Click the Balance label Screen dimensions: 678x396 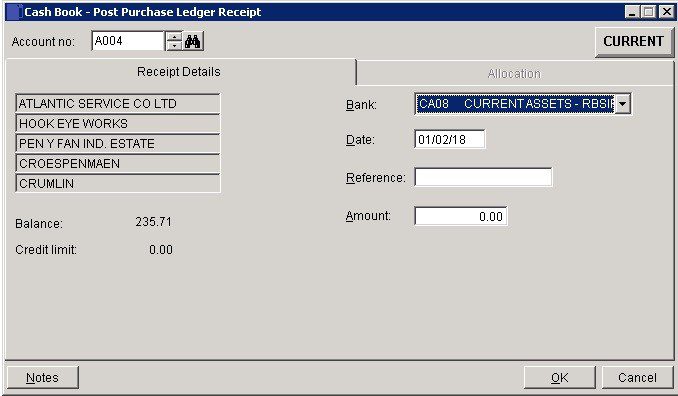pos(39,224)
